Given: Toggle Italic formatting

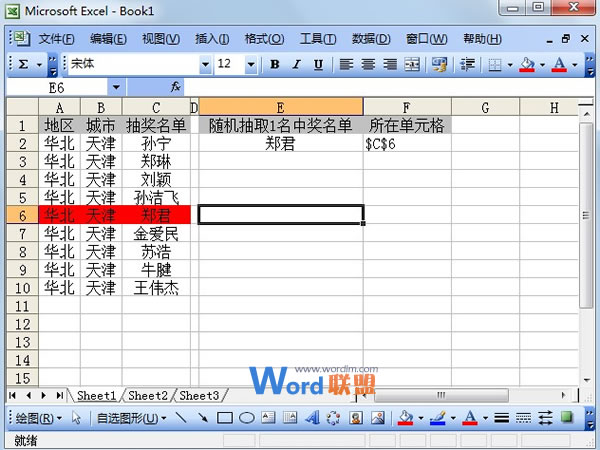Looking at the screenshot, I should pyautogui.click(x=296, y=64).
